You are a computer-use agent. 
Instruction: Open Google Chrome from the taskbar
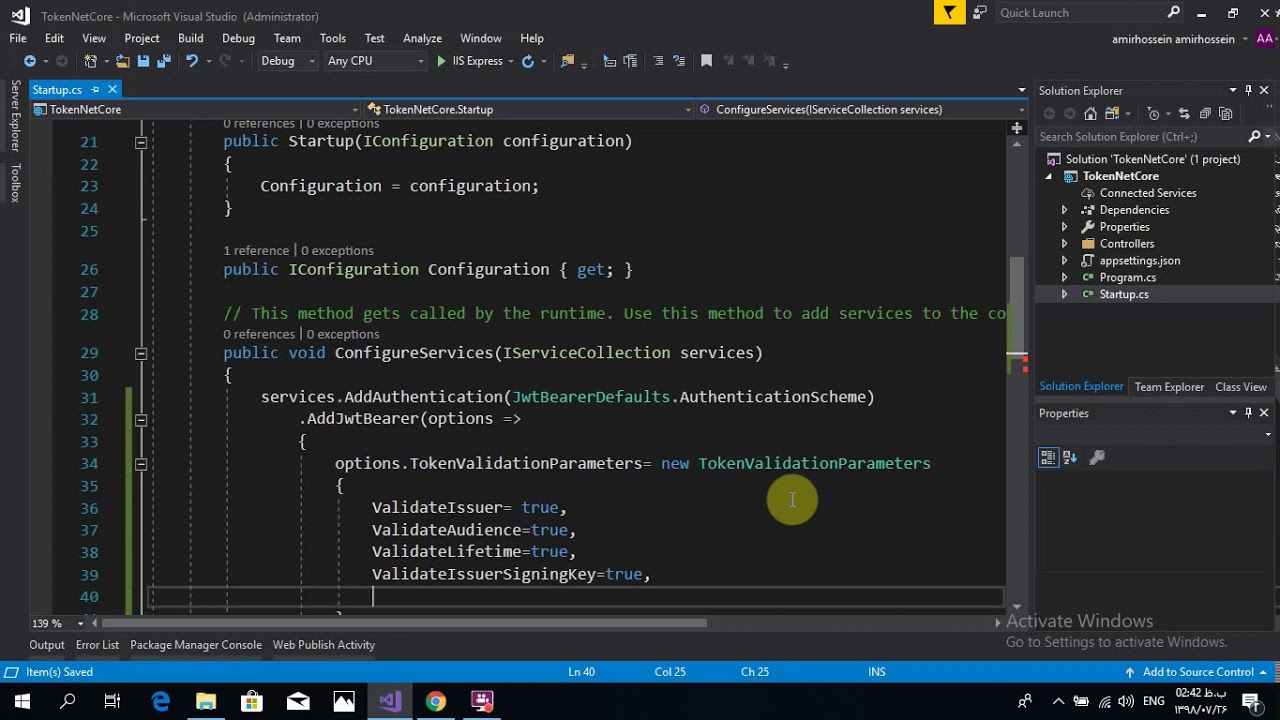coord(435,701)
